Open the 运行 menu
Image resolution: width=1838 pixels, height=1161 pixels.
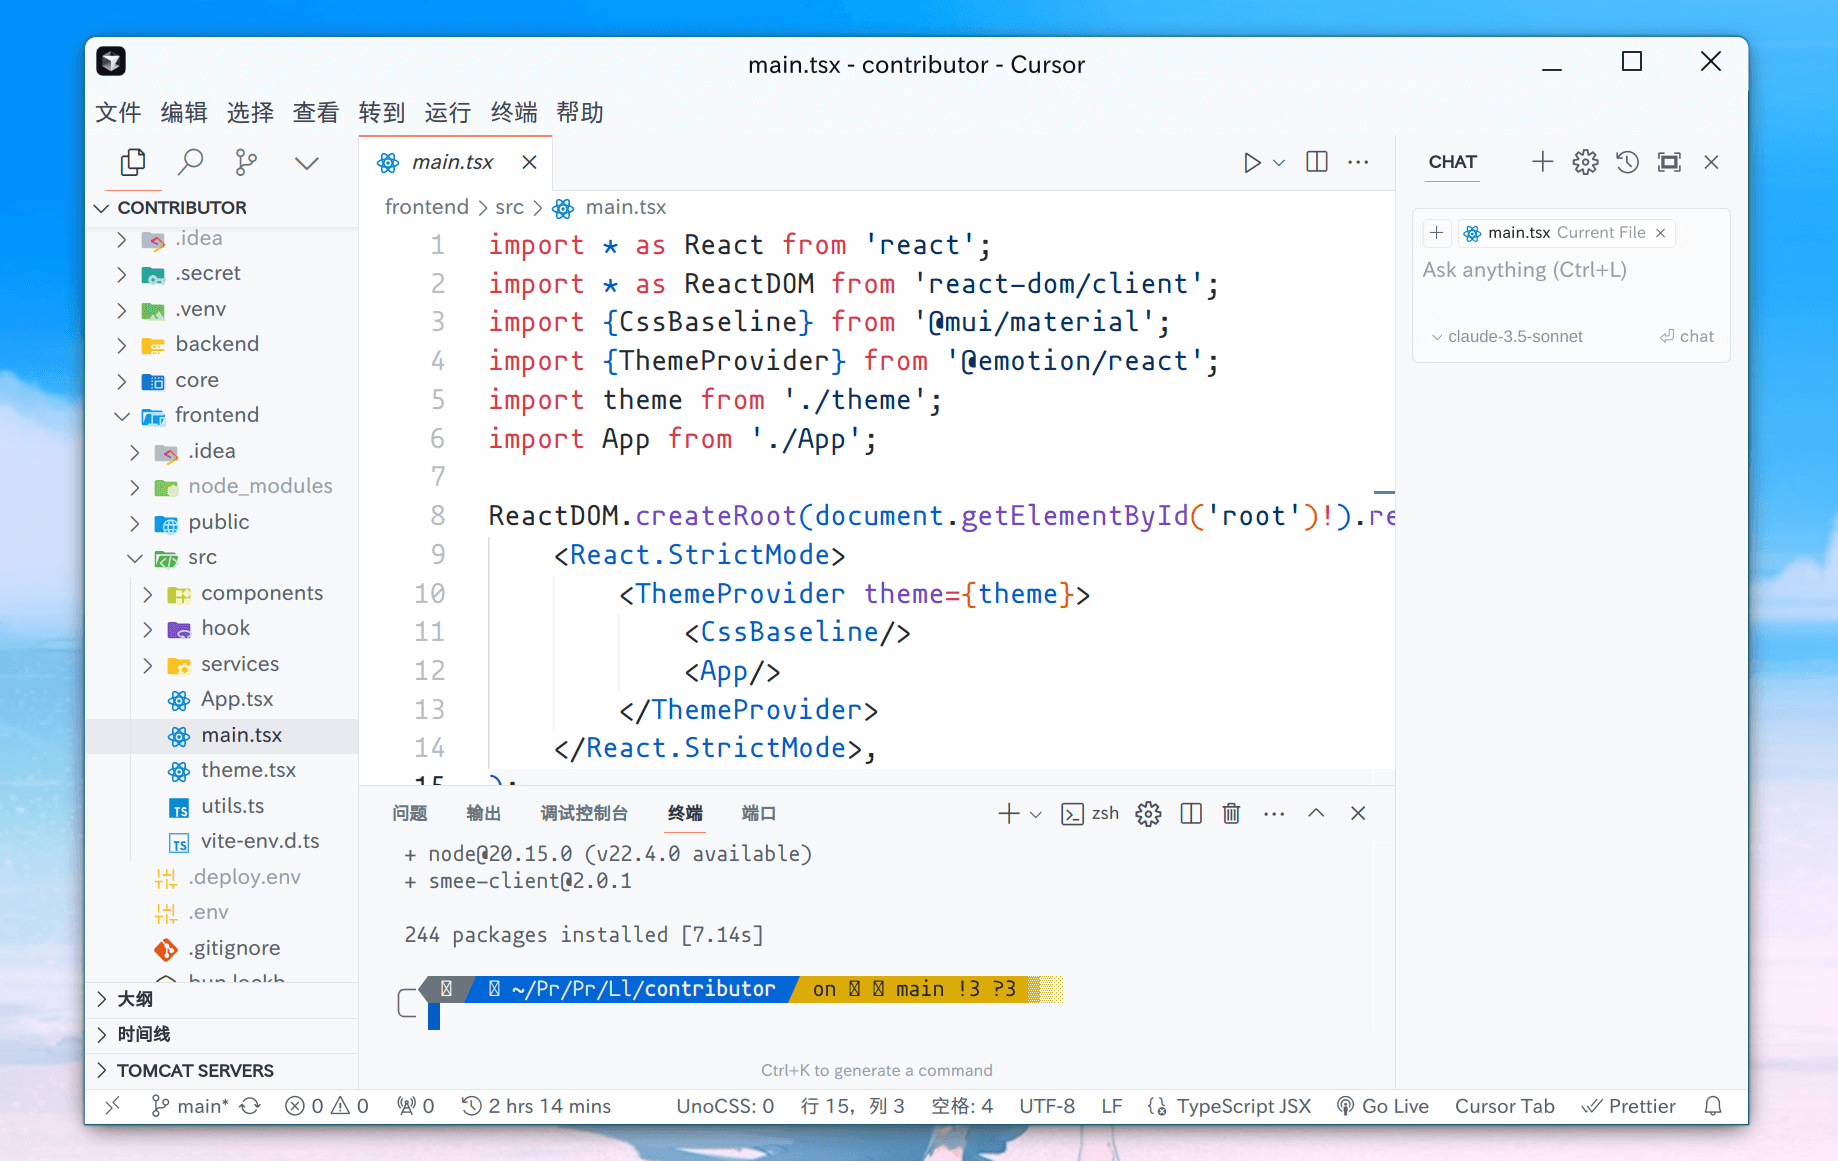pyautogui.click(x=447, y=112)
